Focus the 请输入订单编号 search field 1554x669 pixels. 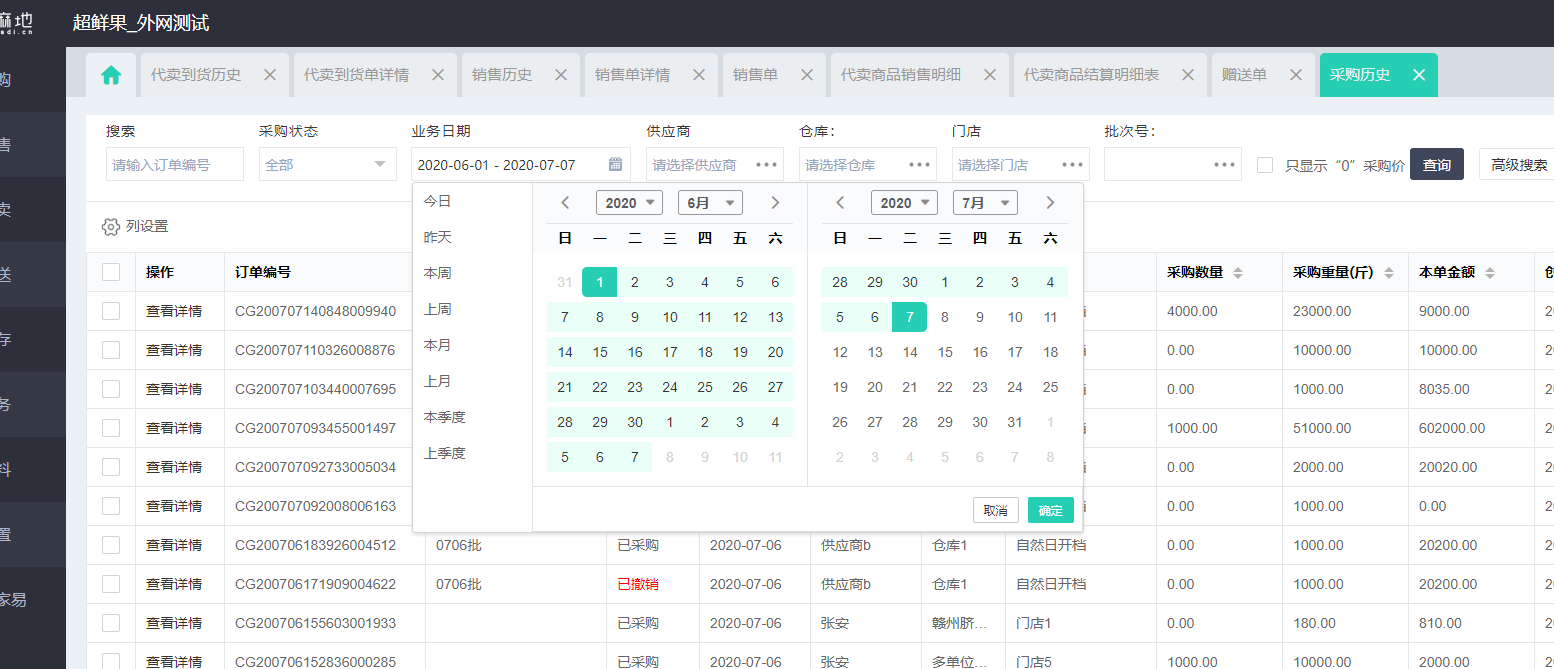[x=175, y=164]
